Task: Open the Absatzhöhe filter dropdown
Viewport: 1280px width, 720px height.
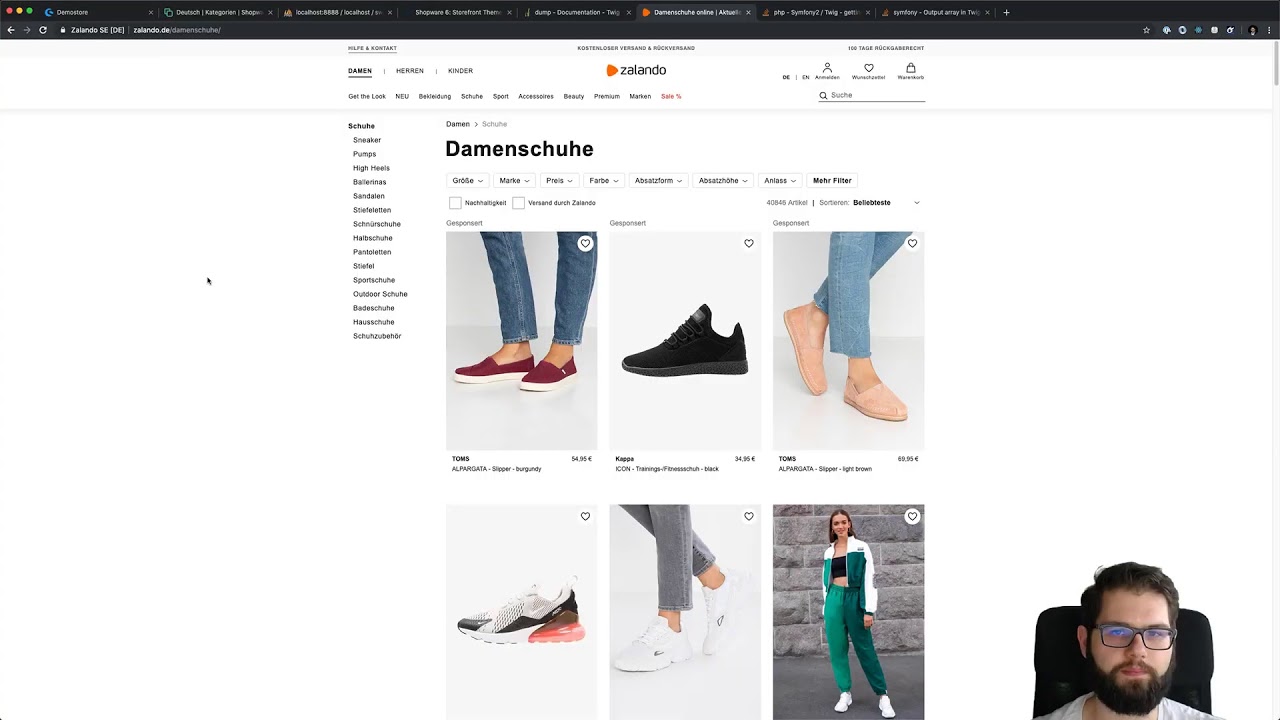Action: 723,181
